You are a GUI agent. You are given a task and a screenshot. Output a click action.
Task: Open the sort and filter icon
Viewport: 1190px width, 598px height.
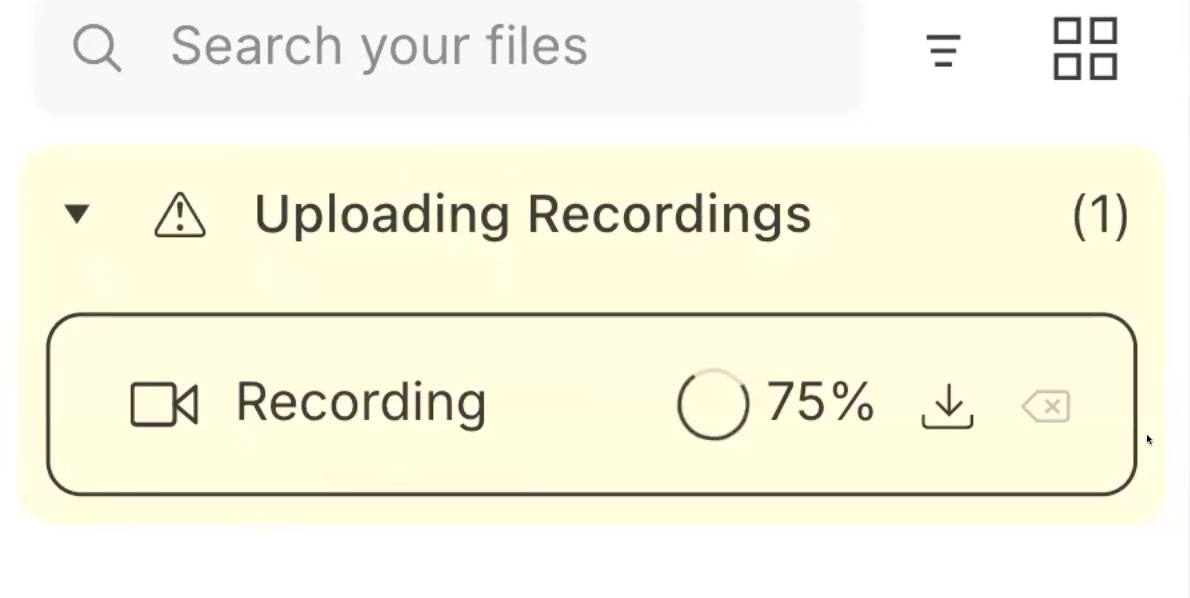coord(943,50)
